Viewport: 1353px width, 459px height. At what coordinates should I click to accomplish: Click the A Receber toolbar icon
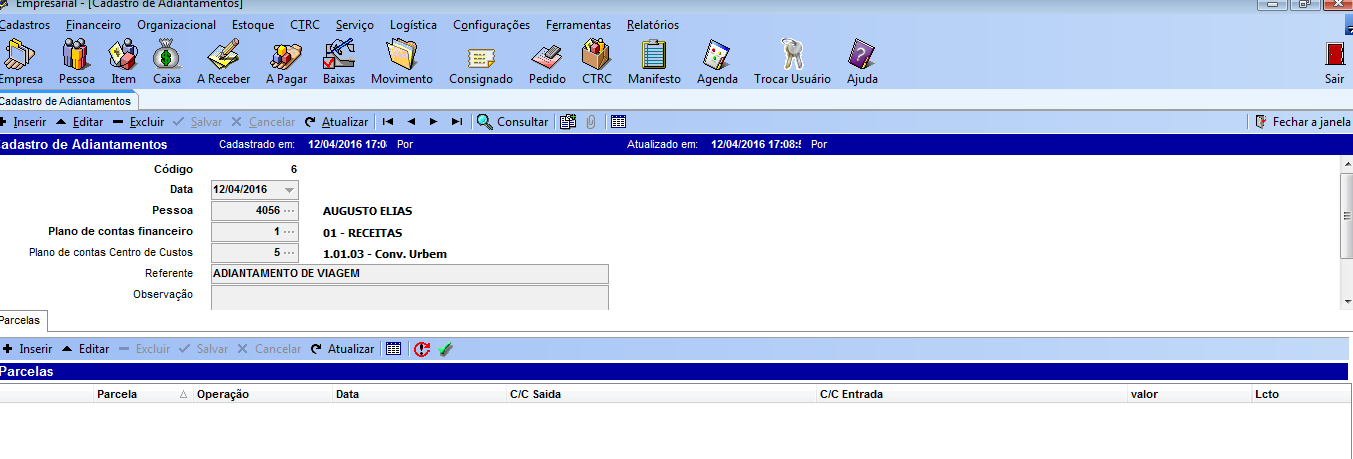click(223, 60)
